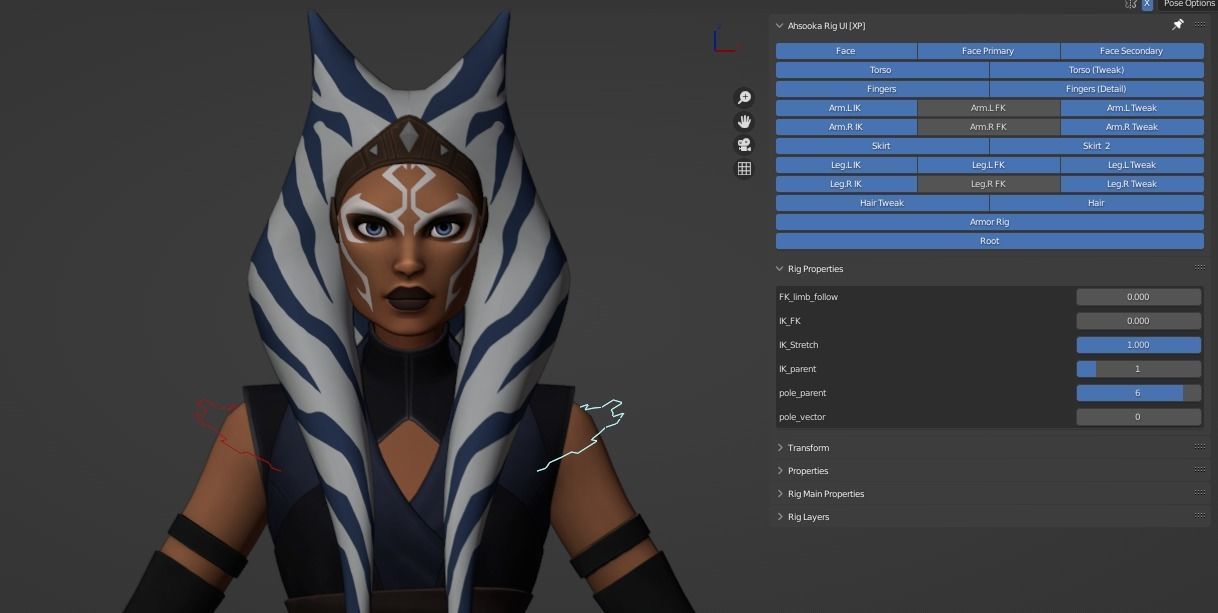Click the Leg.R IK layer button
Screen dimensions: 1218x613
click(846, 184)
